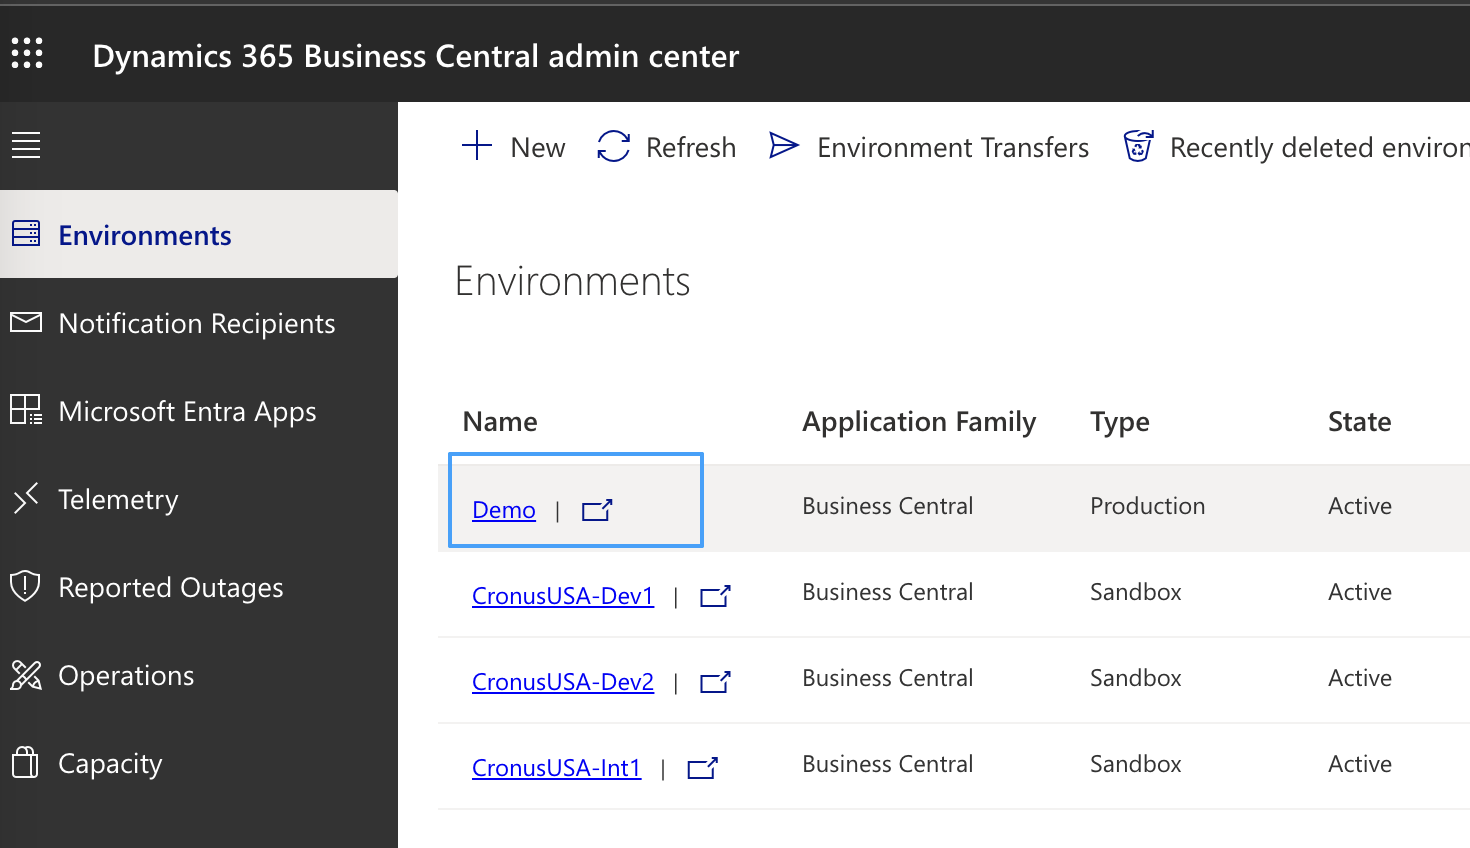Click the Name column header
Image resolution: width=1470 pixels, height=848 pixels.
[500, 421]
